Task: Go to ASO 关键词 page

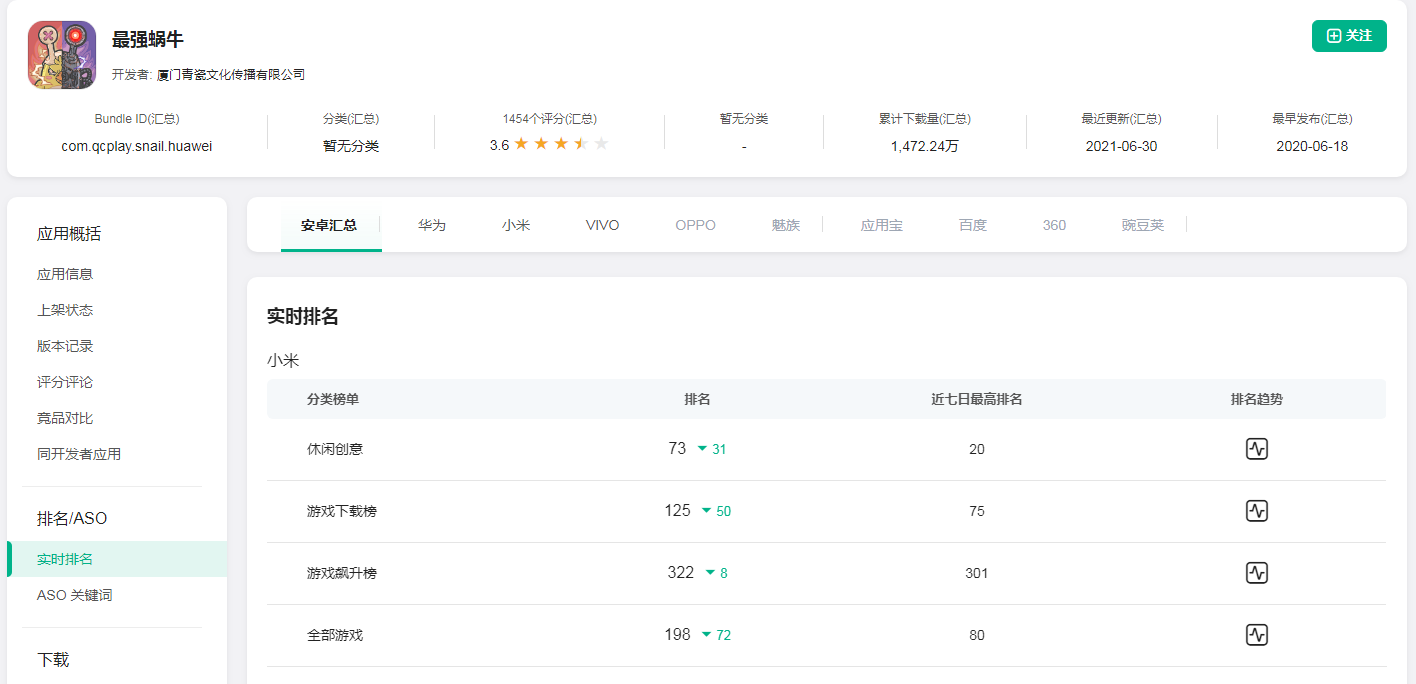Action: (x=75, y=595)
